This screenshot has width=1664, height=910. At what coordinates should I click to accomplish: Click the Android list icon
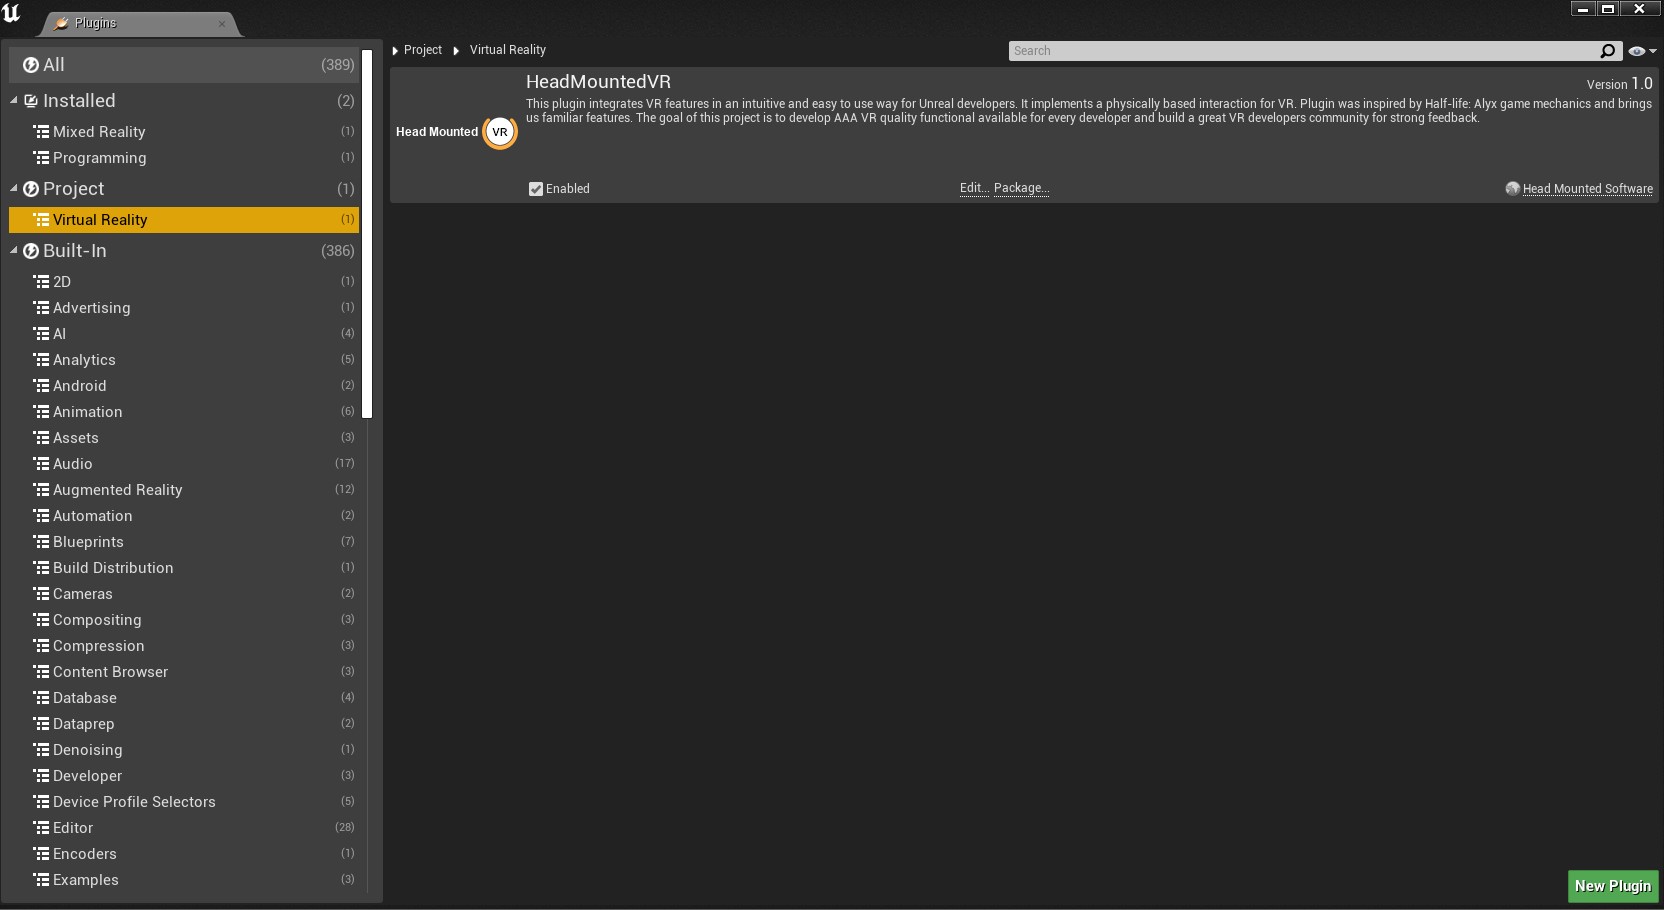pos(41,386)
